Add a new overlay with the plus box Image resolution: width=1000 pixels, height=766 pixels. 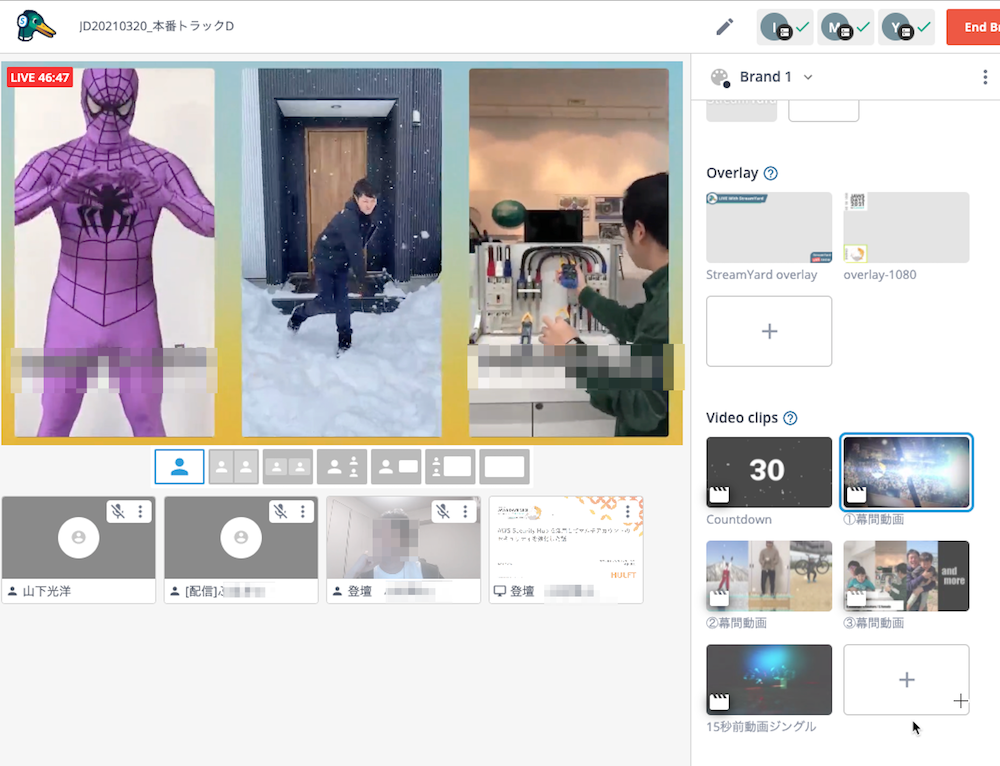coord(769,331)
